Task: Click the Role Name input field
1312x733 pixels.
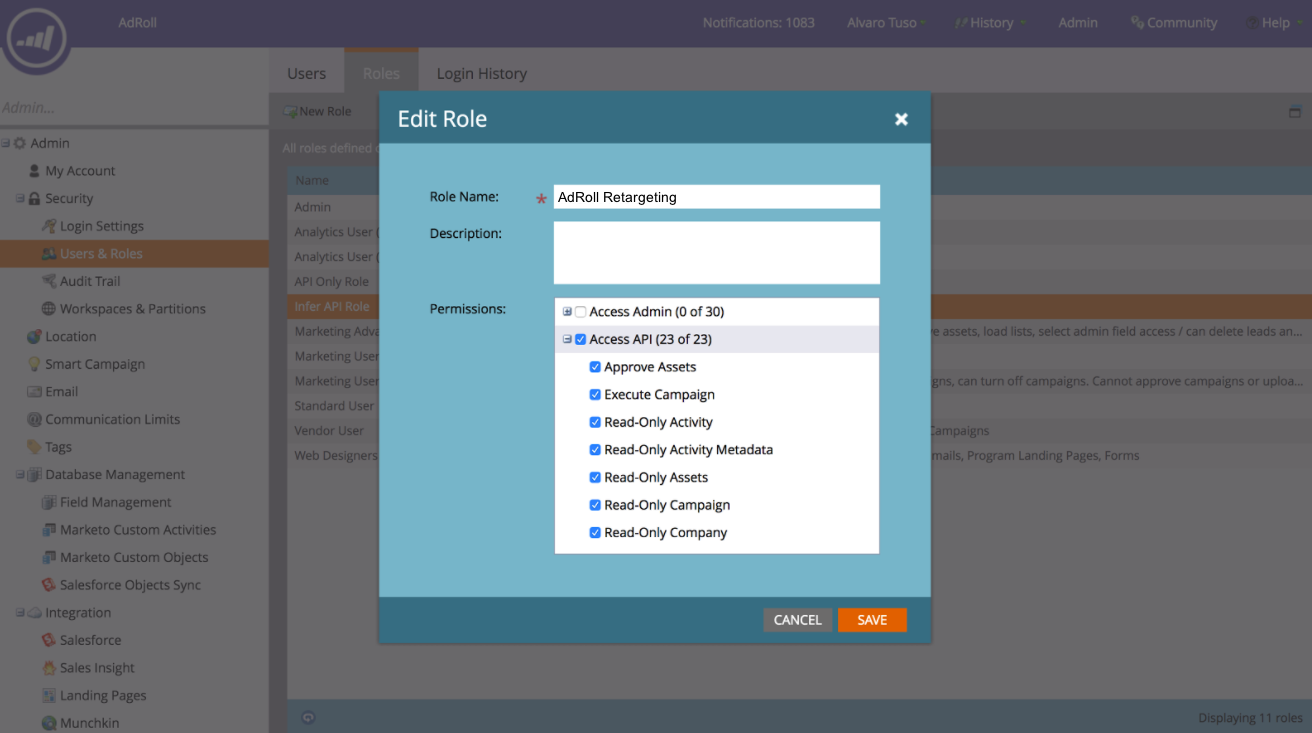Action: click(717, 197)
